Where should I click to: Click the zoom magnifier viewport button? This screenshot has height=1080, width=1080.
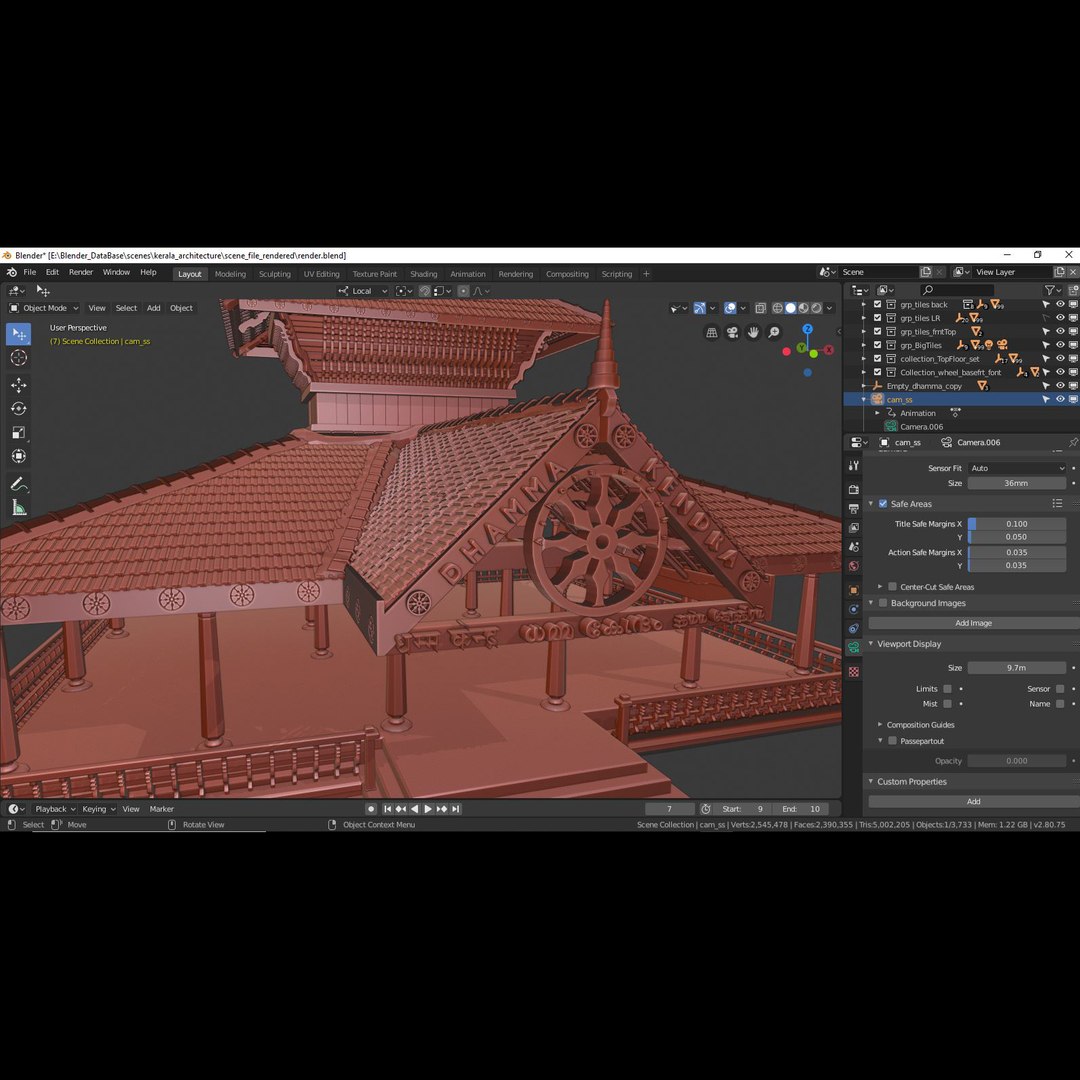(774, 333)
